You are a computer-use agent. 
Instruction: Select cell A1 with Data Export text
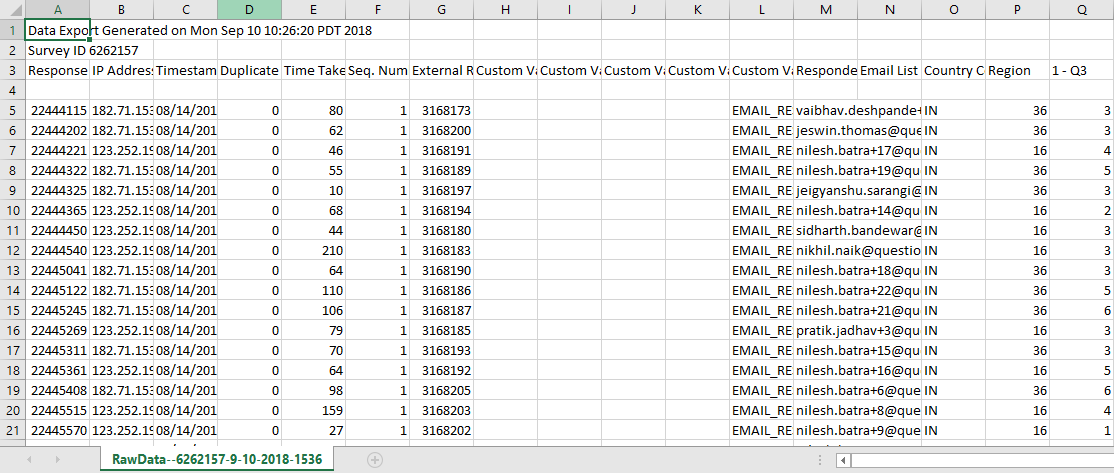(x=58, y=30)
